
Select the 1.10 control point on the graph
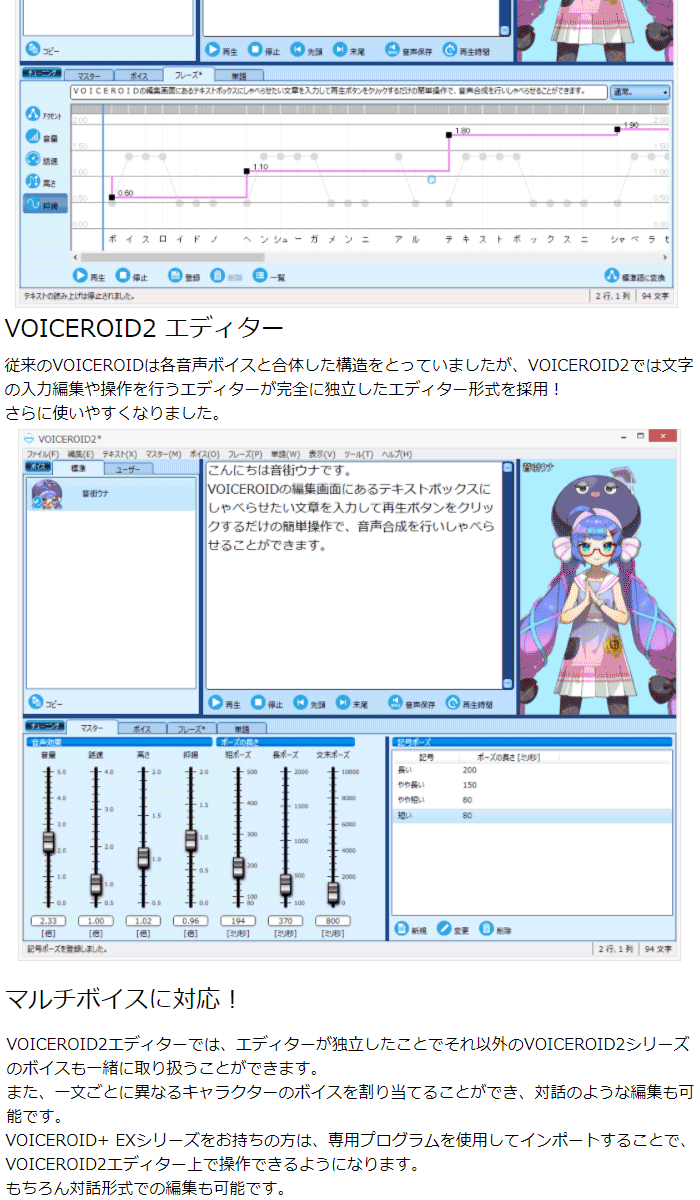[x=247, y=171]
